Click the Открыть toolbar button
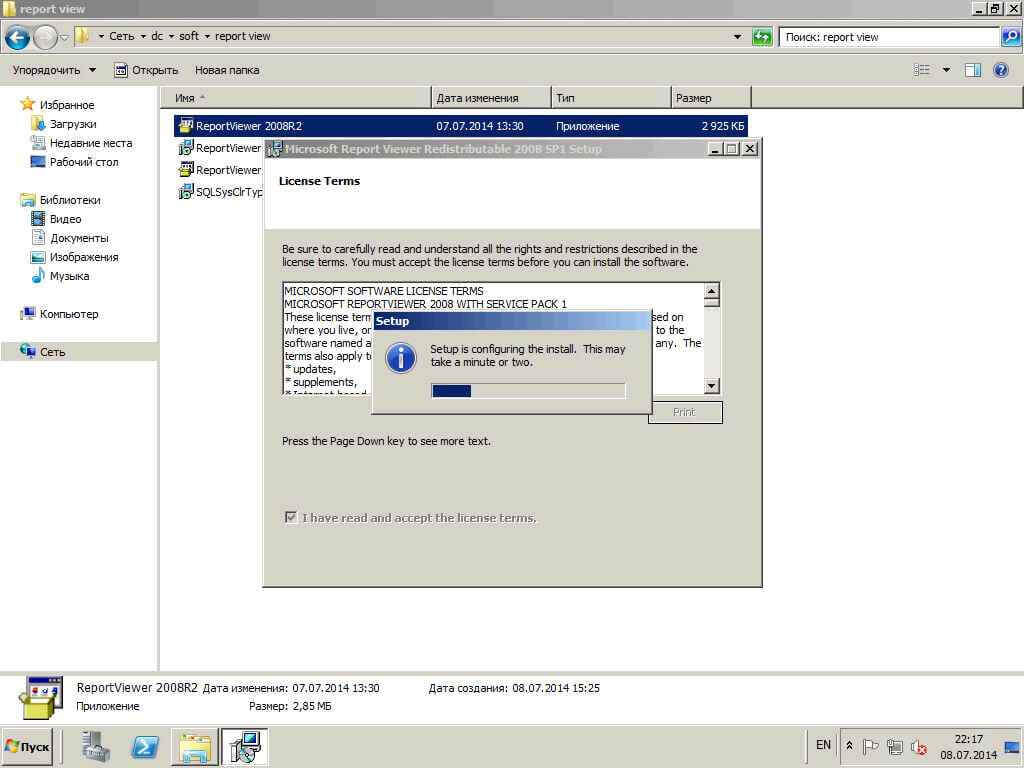Image resolution: width=1024 pixels, height=768 pixels. (146, 70)
